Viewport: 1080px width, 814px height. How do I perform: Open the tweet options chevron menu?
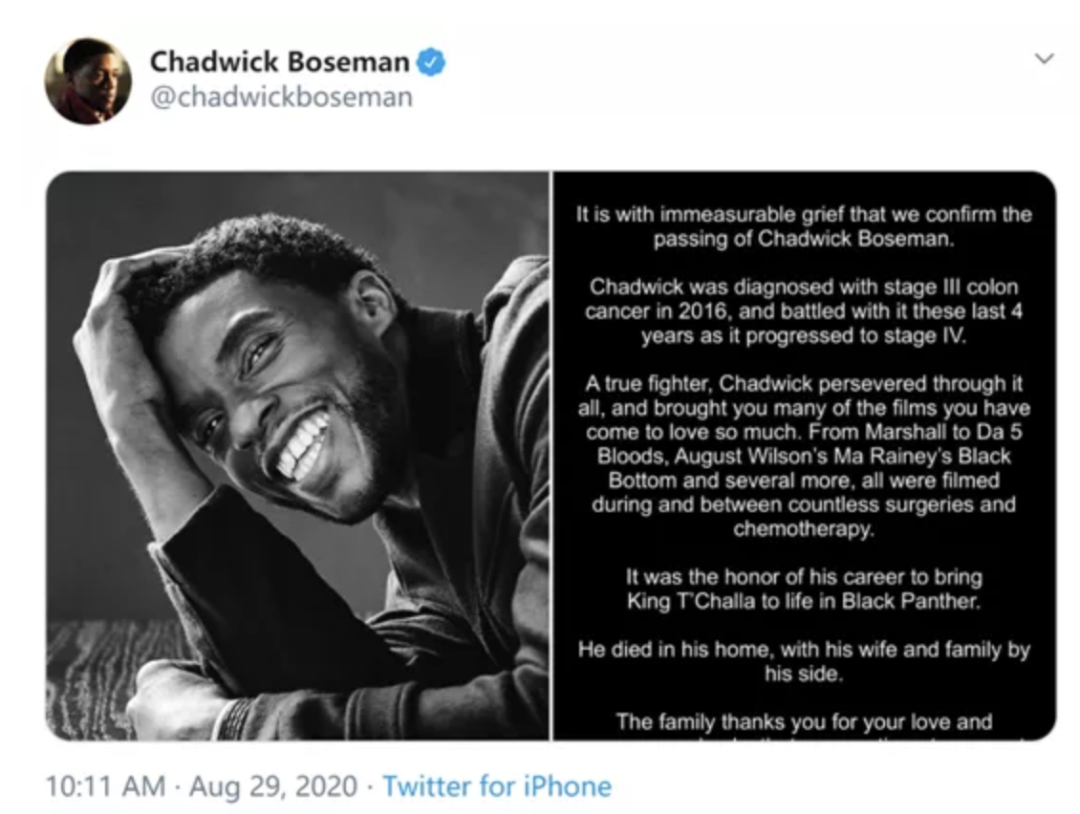click(x=1044, y=59)
